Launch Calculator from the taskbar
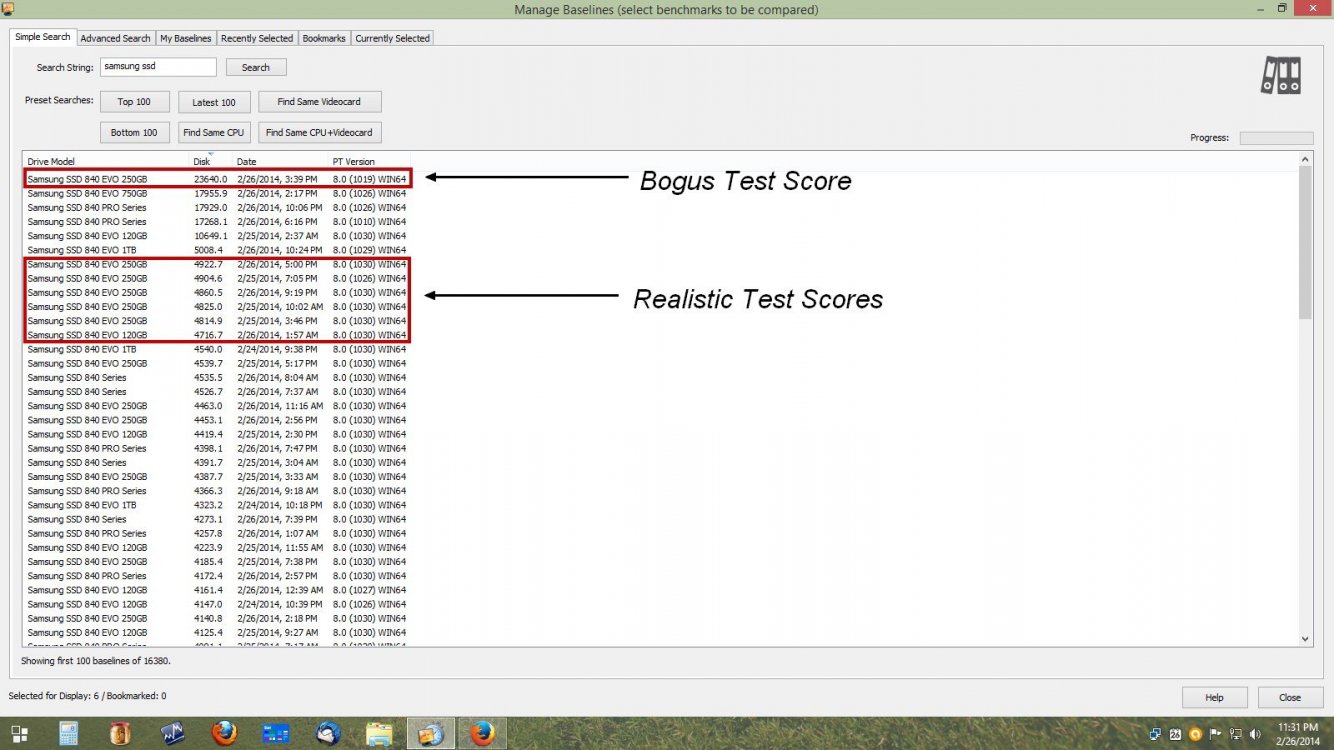Viewport: 1334px width, 750px height. pyautogui.click(x=69, y=733)
